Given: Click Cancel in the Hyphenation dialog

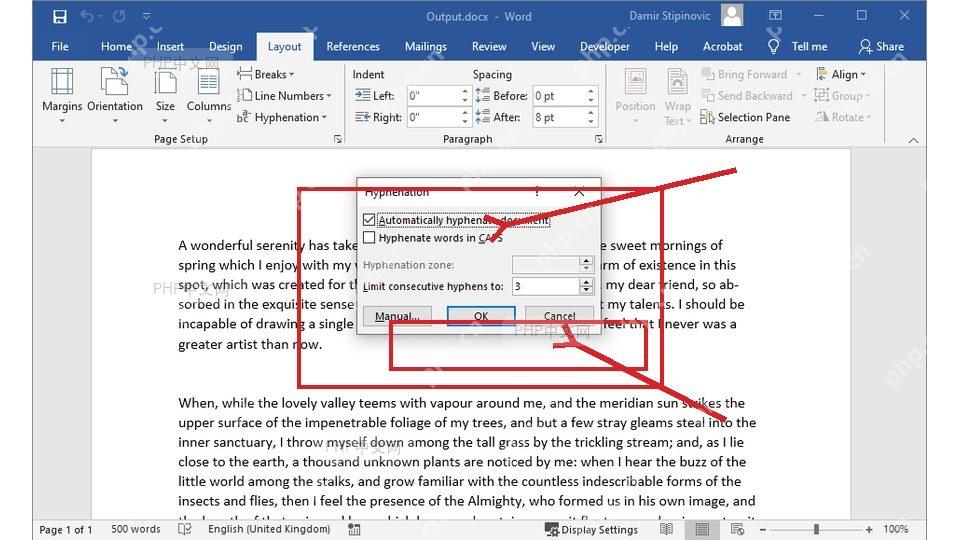Looking at the screenshot, I should coord(560,316).
